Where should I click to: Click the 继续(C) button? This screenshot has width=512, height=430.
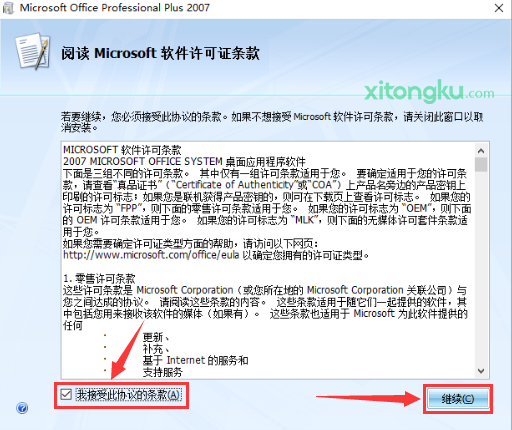(458, 399)
